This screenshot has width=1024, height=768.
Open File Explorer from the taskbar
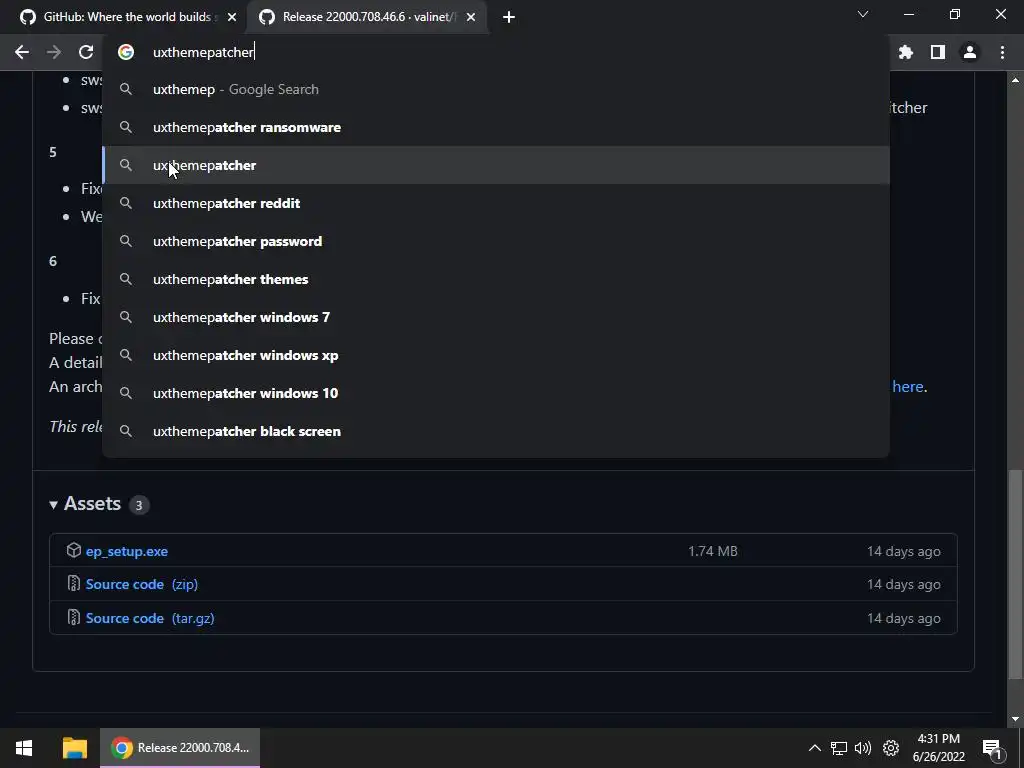(x=74, y=748)
